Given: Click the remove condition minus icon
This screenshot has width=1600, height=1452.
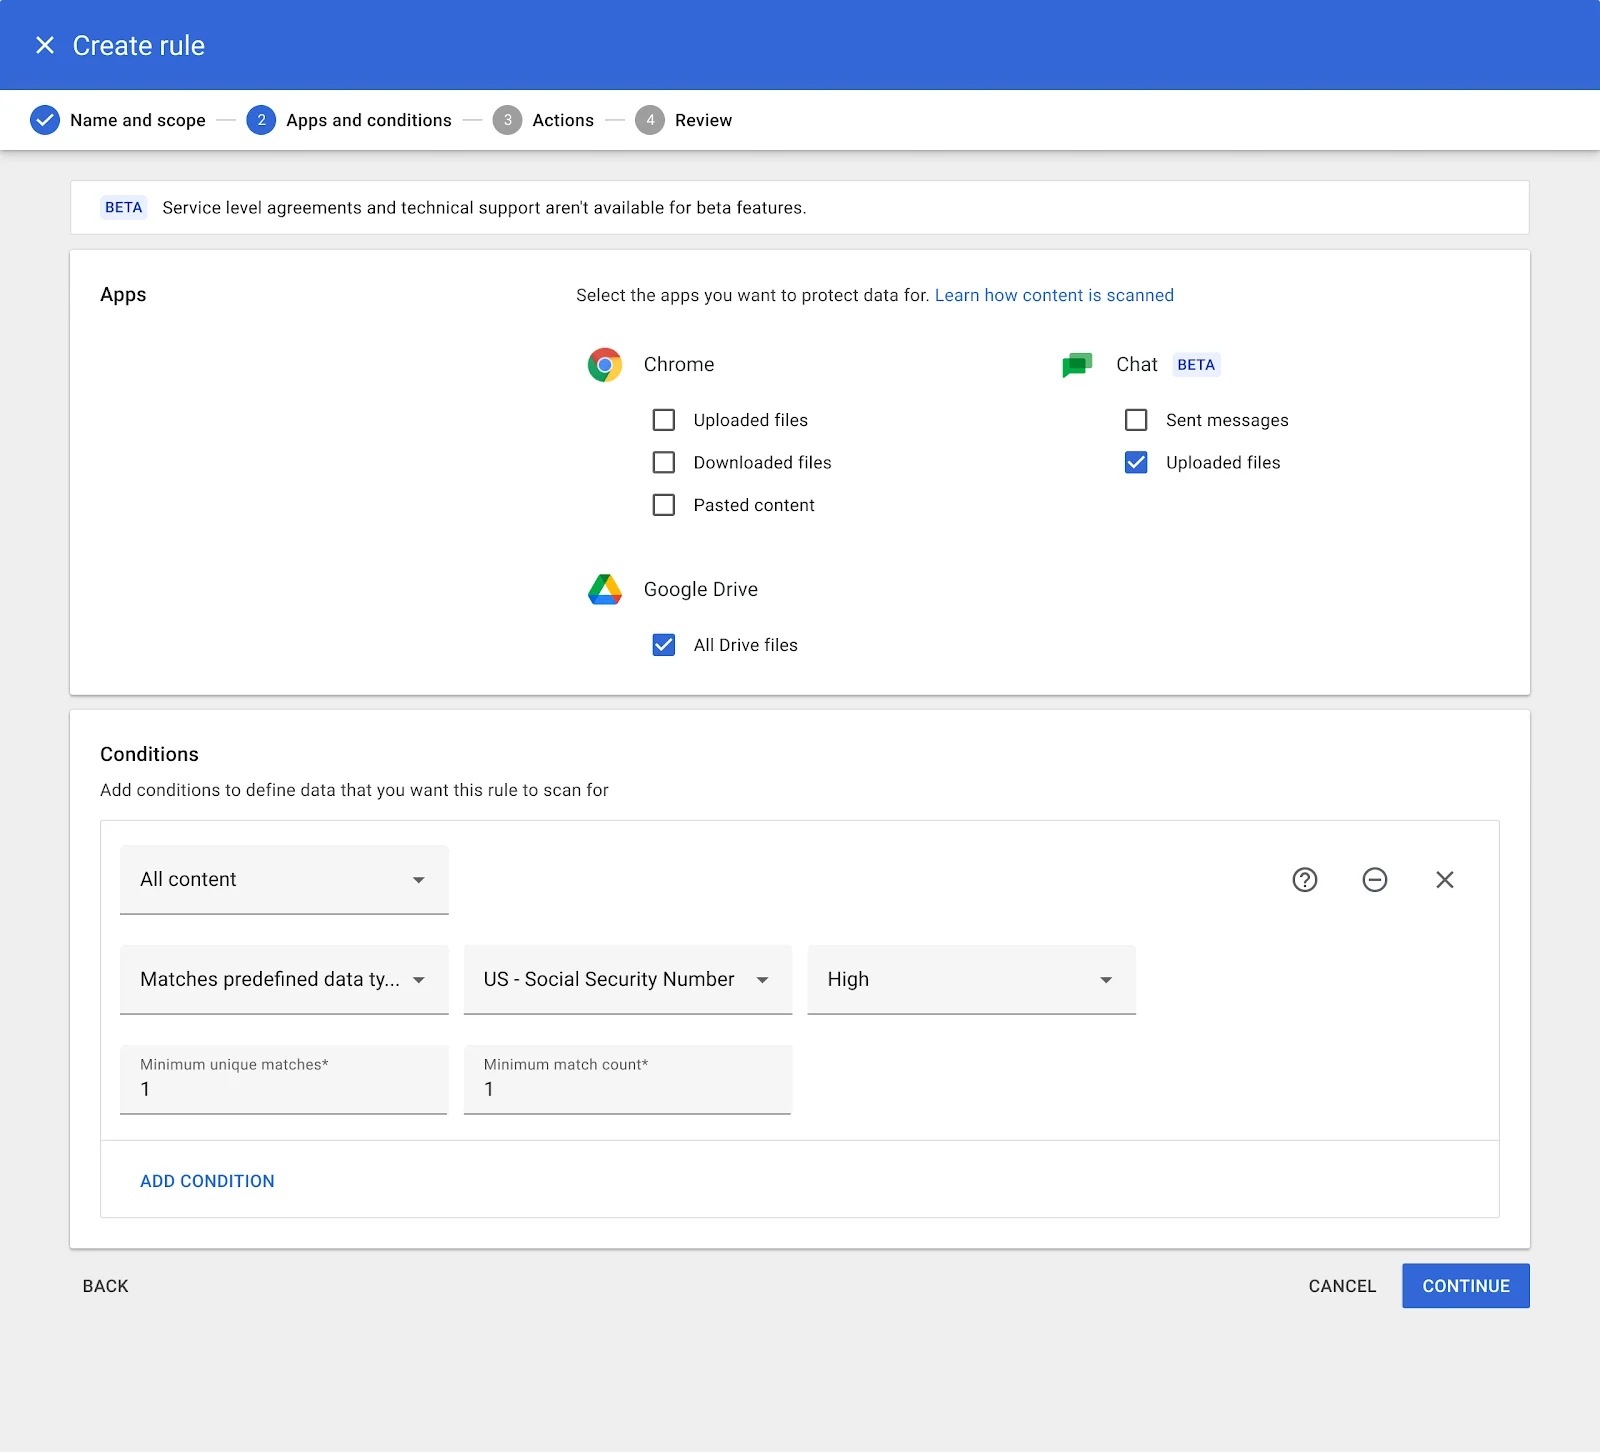Looking at the screenshot, I should [1375, 880].
